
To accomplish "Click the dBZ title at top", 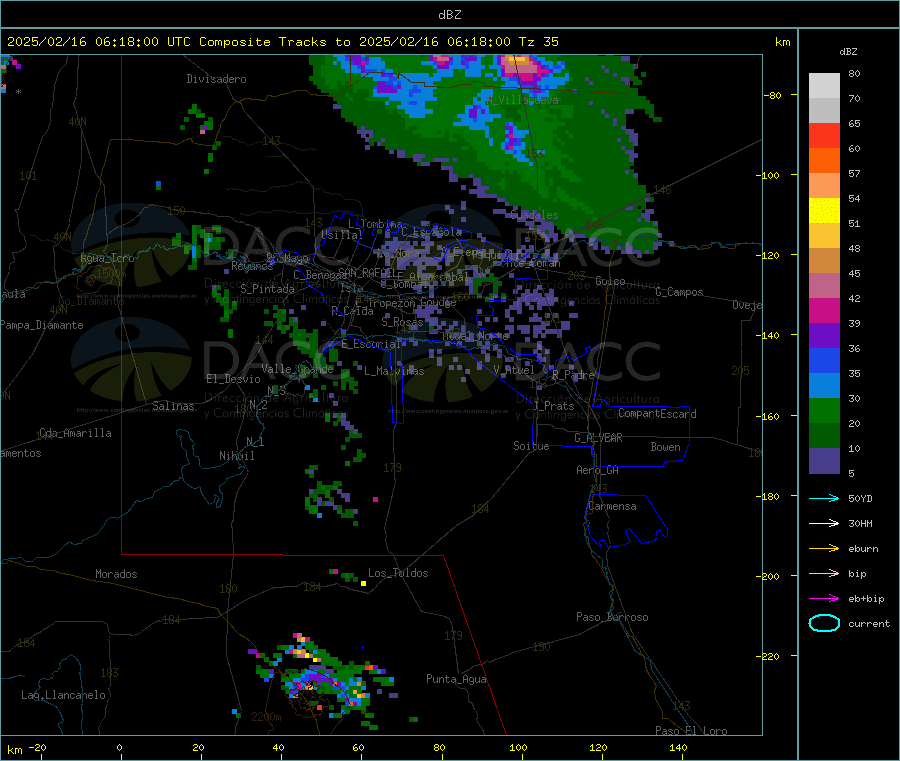I will pyautogui.click(x=449, y=14).
